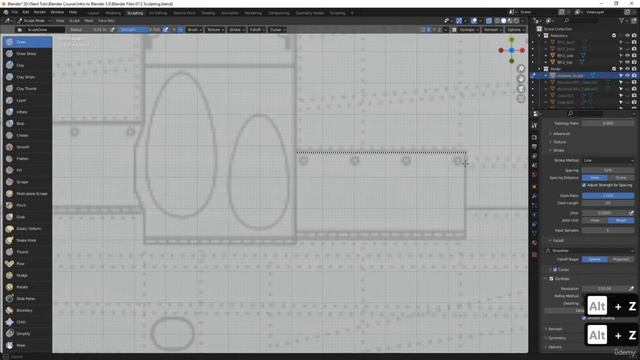The width and height of the screenshot is (640, 360).
Task: Select the Pose brush
Action: 27,264
